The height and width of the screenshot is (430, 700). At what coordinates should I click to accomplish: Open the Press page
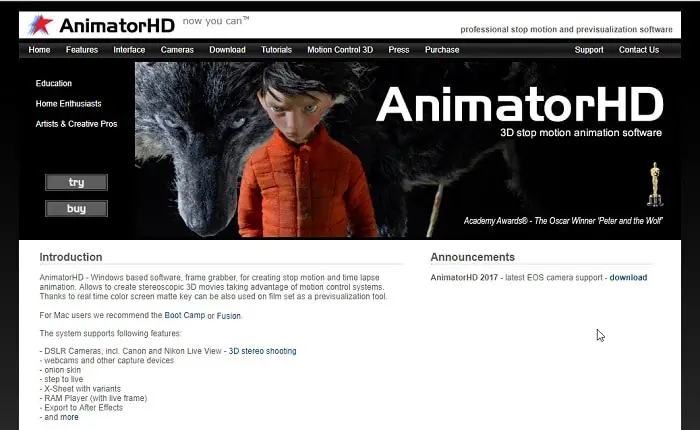[399, 50]
